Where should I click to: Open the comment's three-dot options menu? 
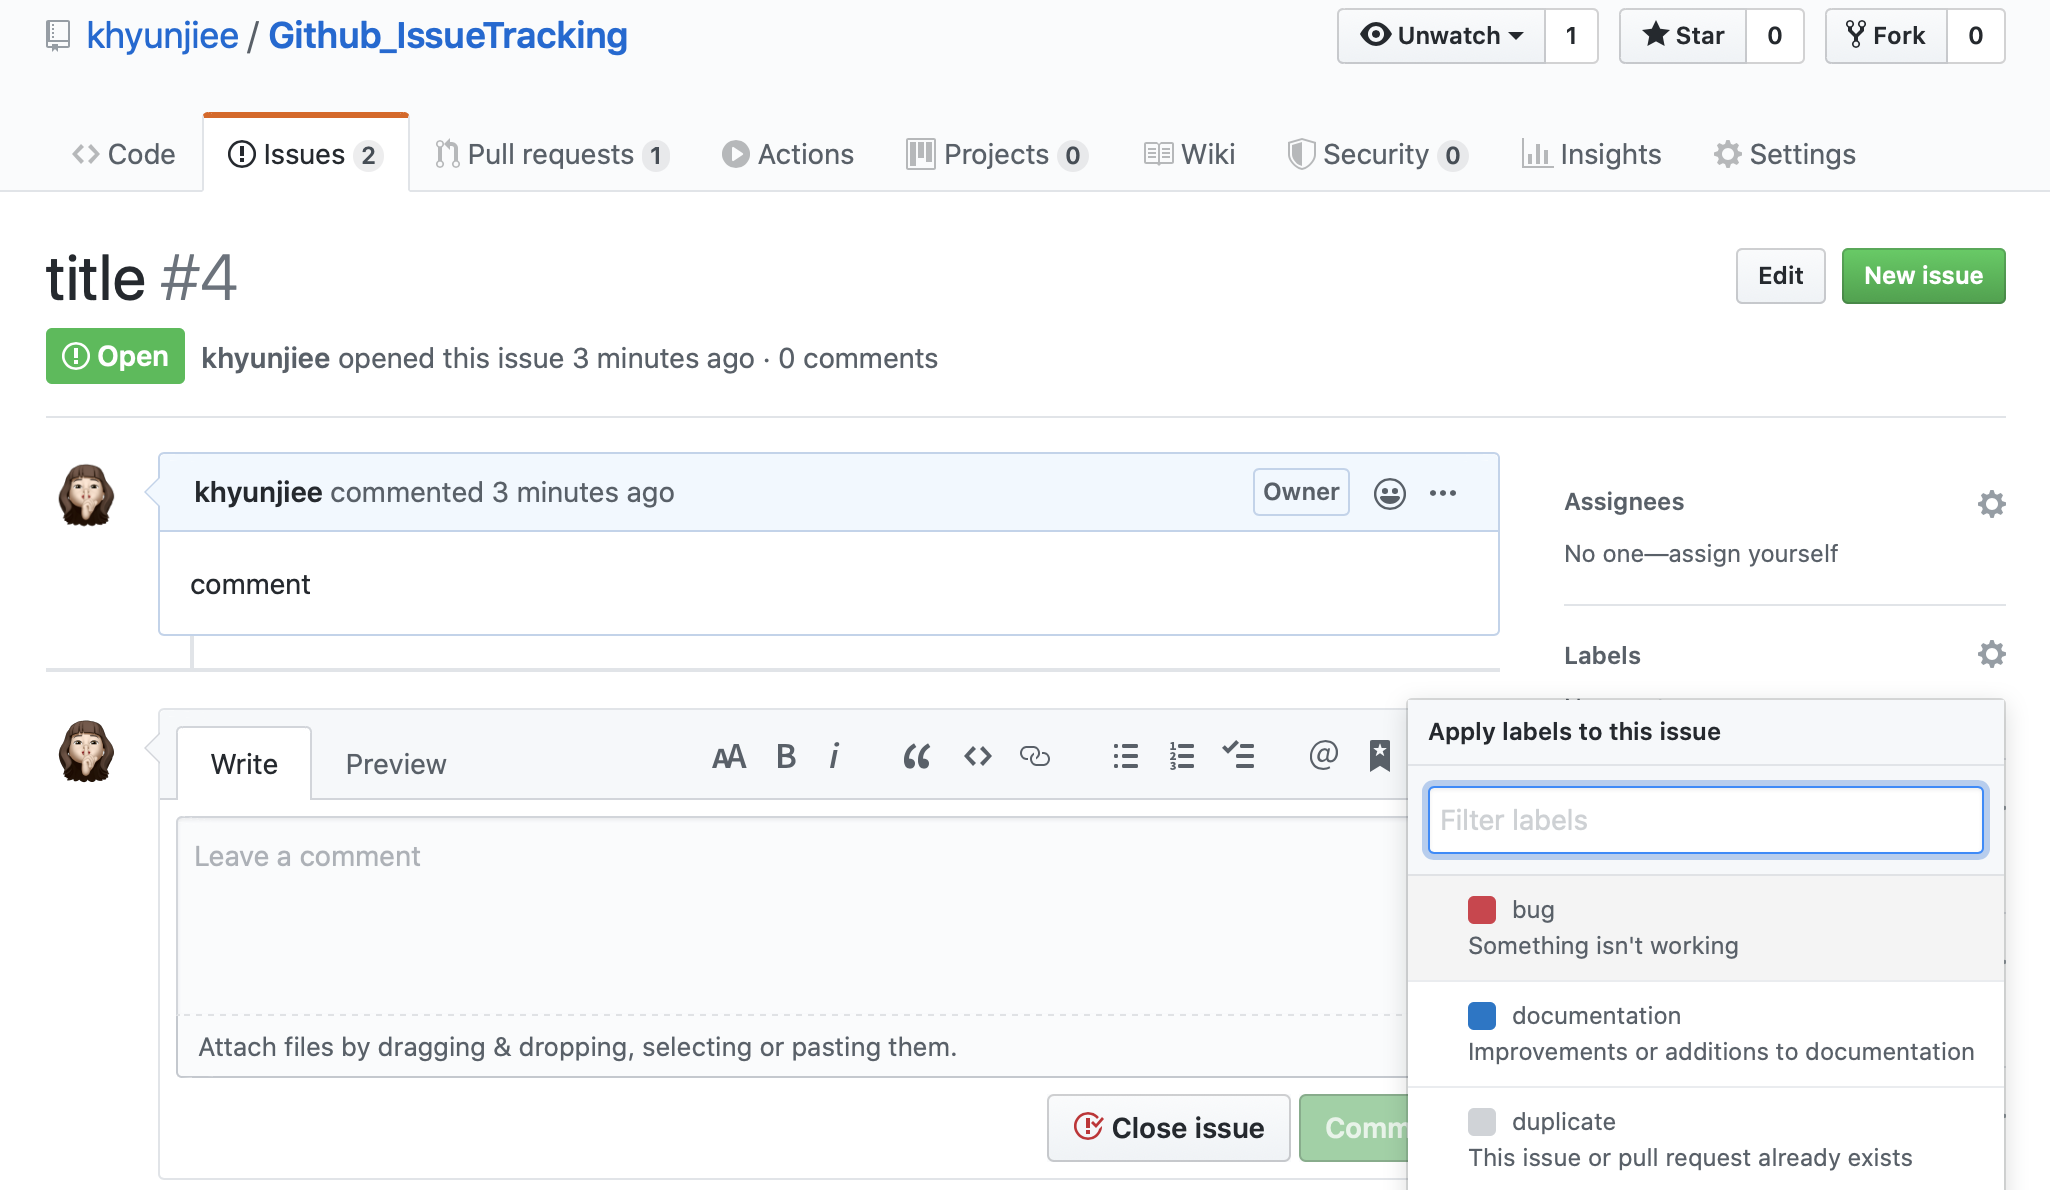(x=1442, y=493)
